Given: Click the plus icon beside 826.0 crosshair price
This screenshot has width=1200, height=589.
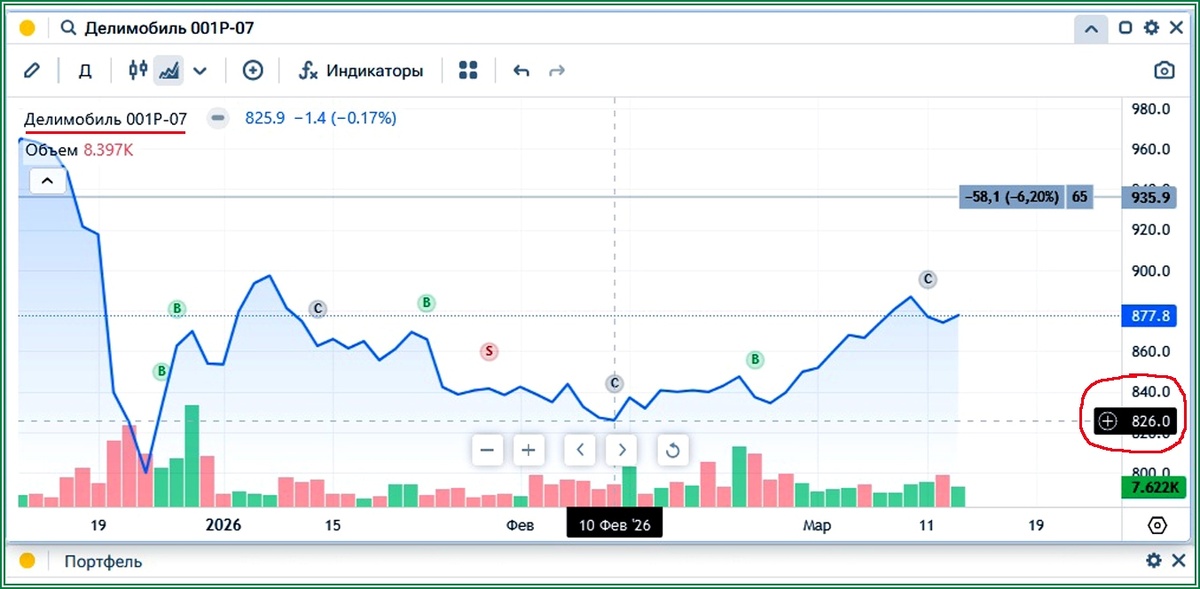Looking at the screenshot, I should point(1107,421).
